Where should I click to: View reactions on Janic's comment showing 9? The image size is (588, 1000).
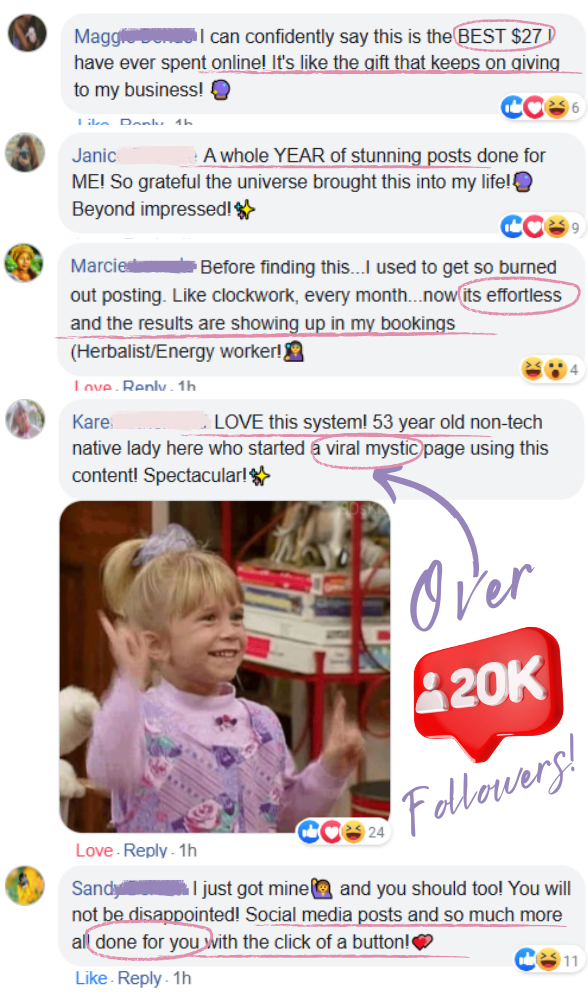coord(541,226)
